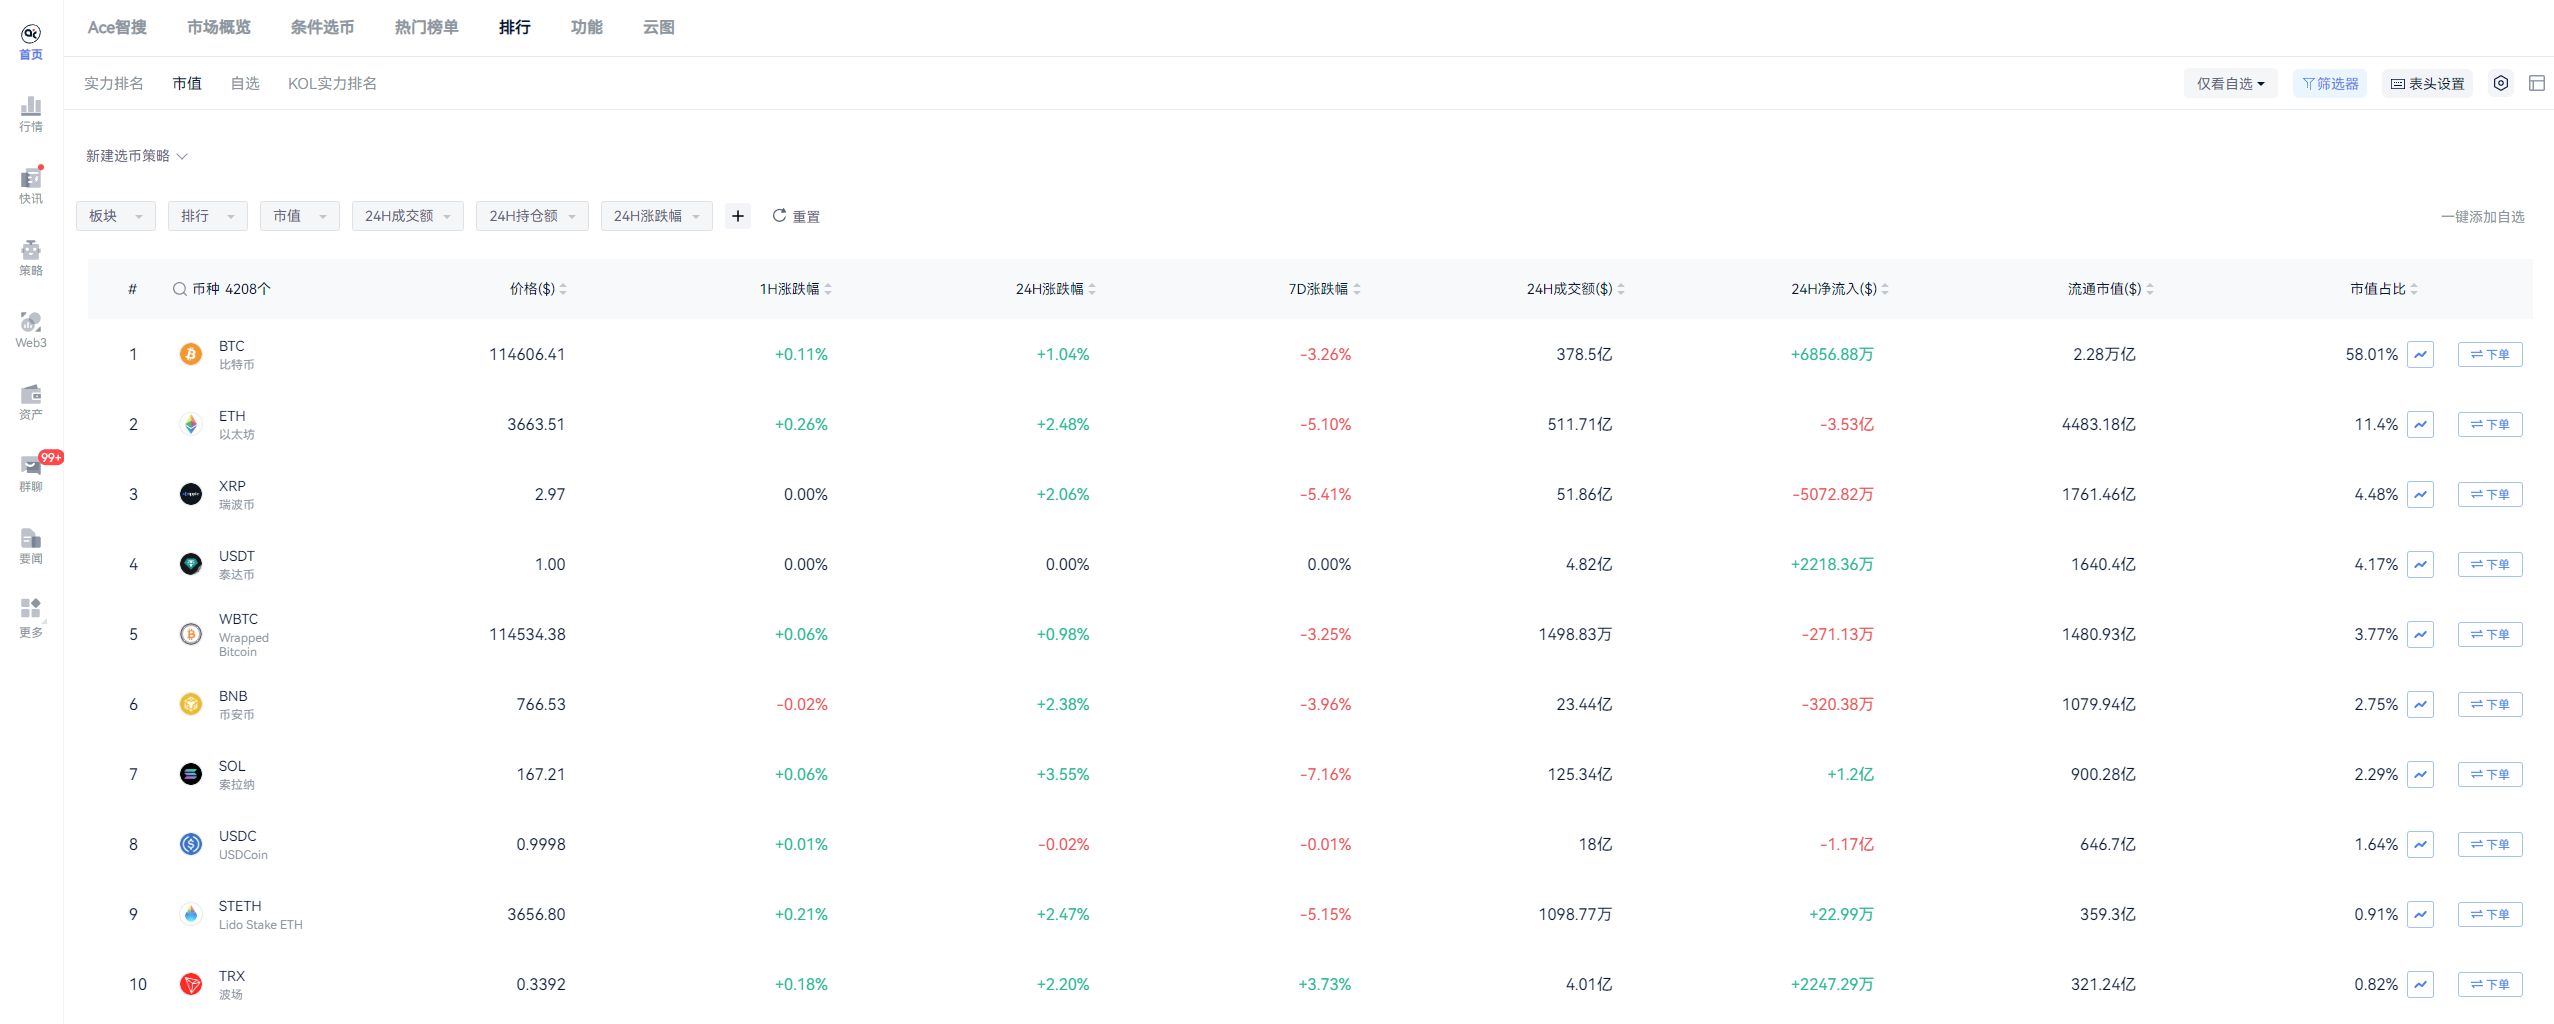Click 下单 button for ETH row
The height and width of the screenshot is (1024, 2554).
coord(2489,425)
